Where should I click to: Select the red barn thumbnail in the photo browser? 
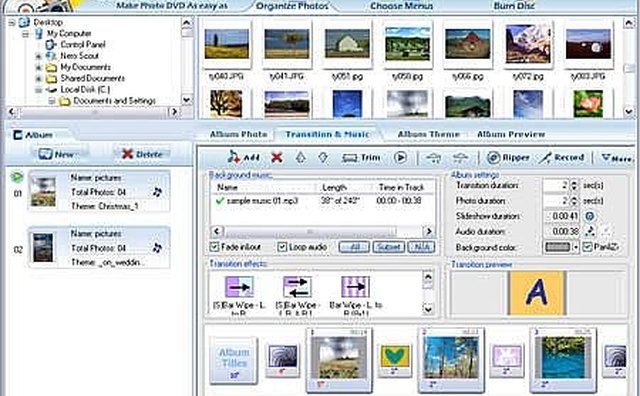467,44
